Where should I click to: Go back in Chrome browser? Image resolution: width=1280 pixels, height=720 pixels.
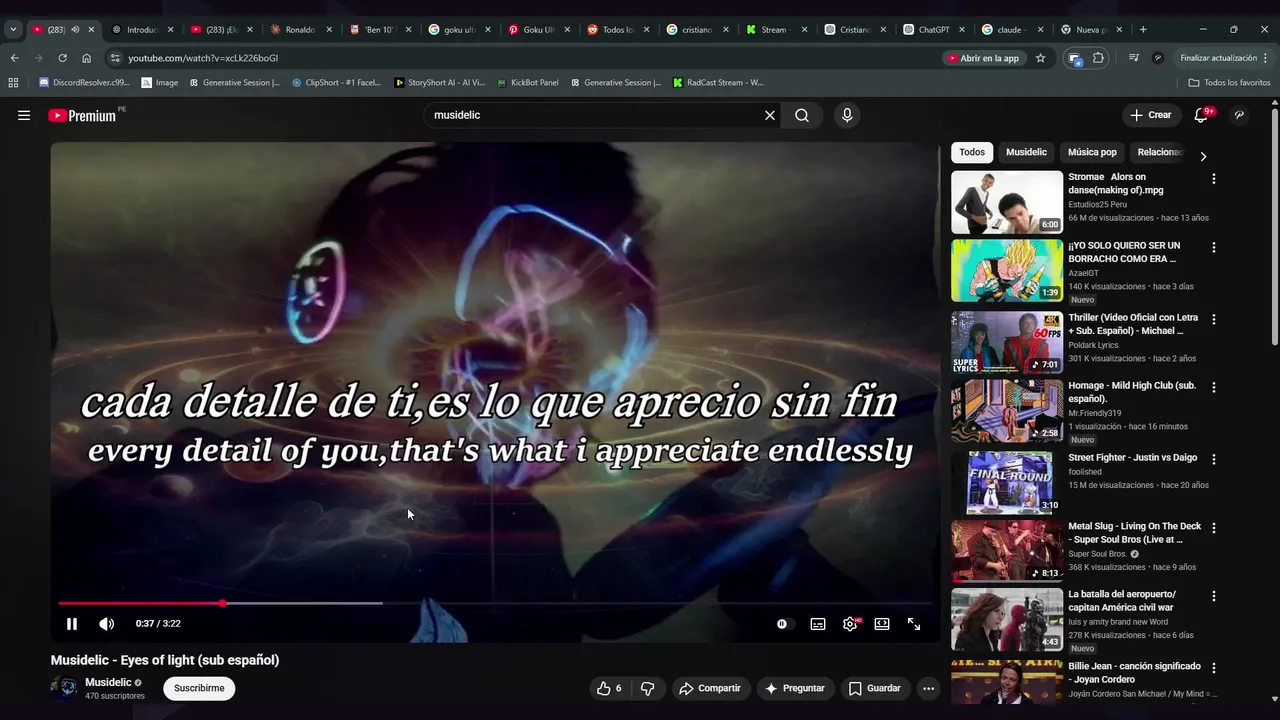[14, 58]
